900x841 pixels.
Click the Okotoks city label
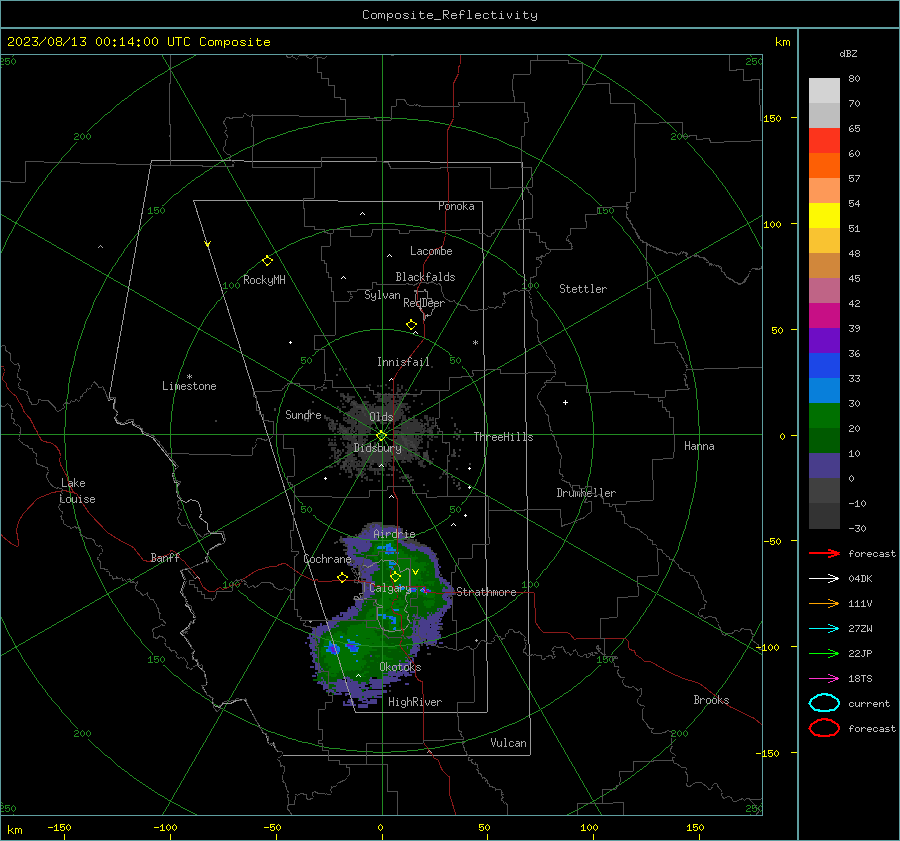coord(400,667)
